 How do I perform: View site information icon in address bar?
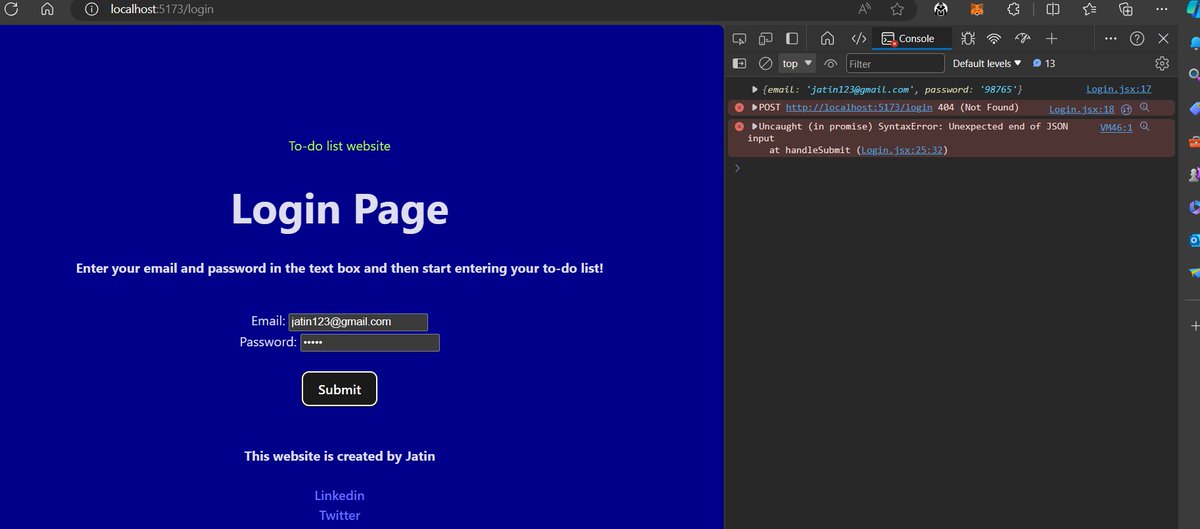(91, 9)
